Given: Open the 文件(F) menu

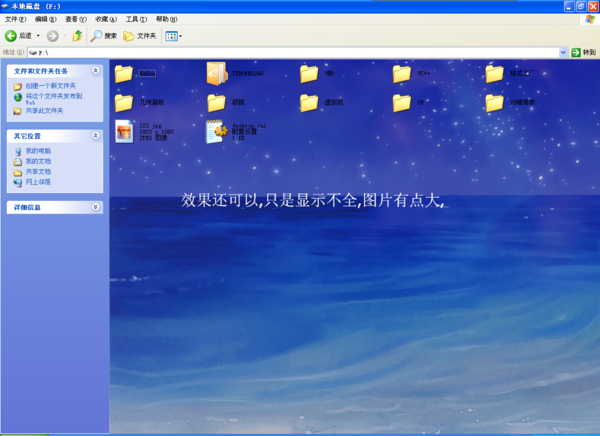Looking at the screenshot, I should [15, 19].
